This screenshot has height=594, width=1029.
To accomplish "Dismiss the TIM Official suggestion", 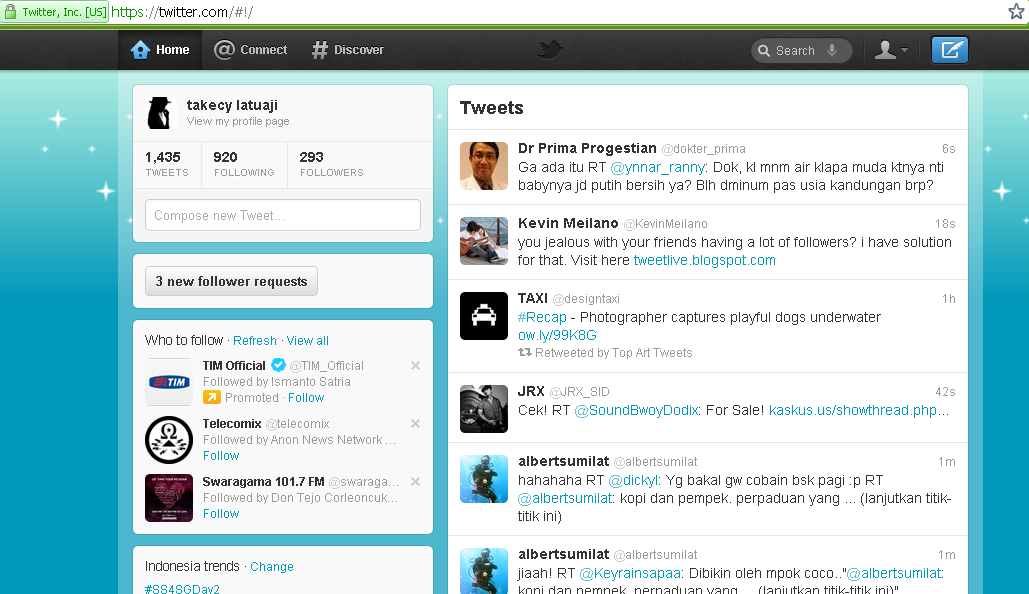I will 415,366.
